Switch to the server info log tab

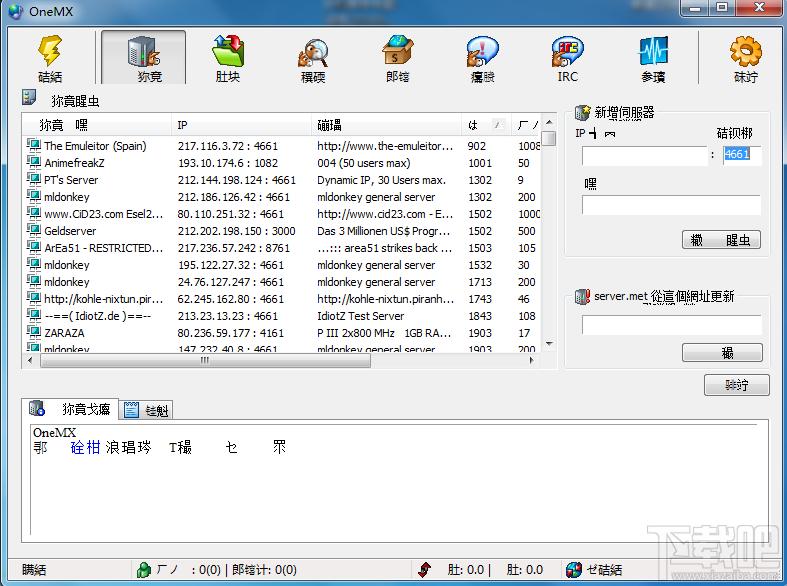point(70,409)
